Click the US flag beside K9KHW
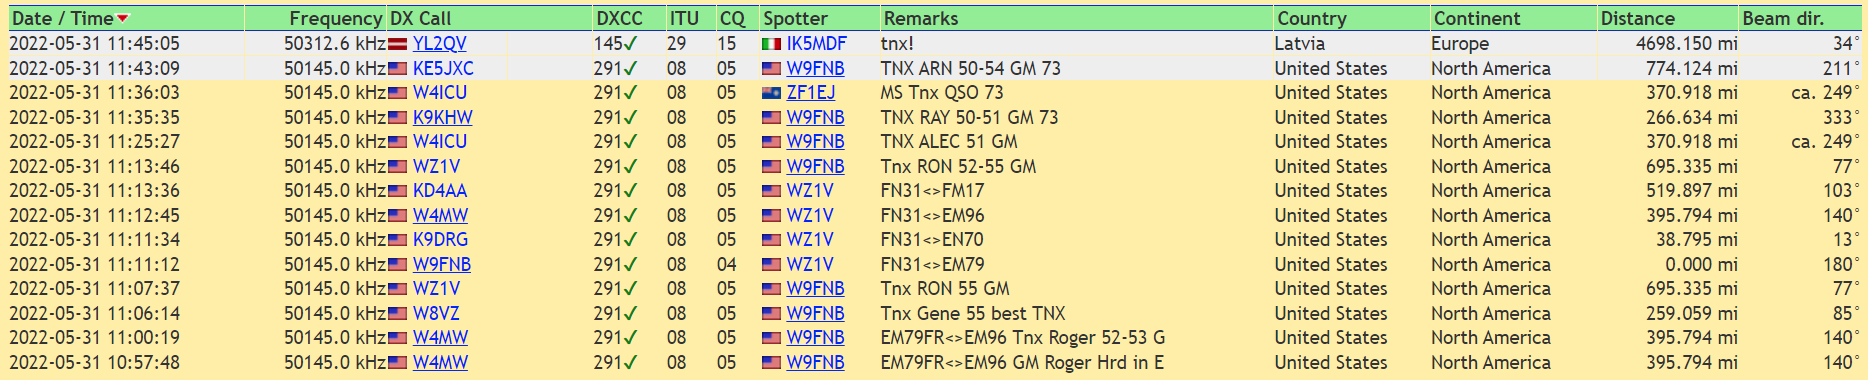 tap(397, 118)
